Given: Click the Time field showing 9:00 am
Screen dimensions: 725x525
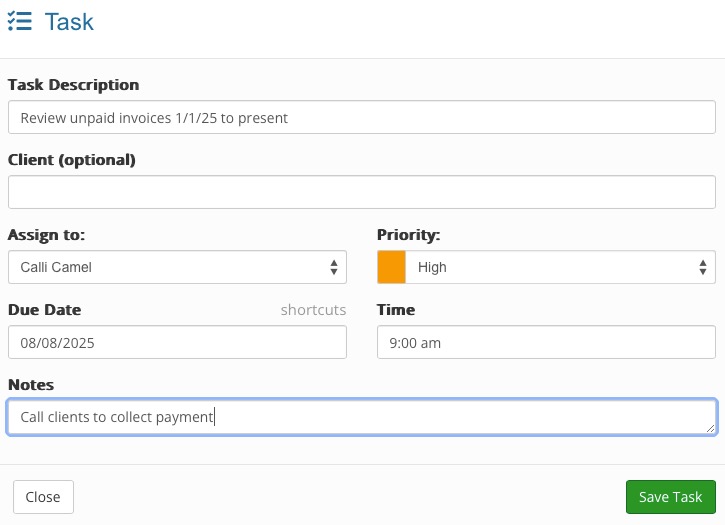Looking at the screenshot, I should (x=546, y=342).
